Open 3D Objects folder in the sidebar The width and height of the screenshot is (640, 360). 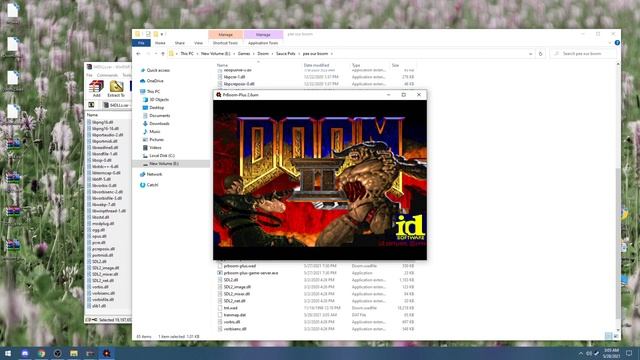156,100
